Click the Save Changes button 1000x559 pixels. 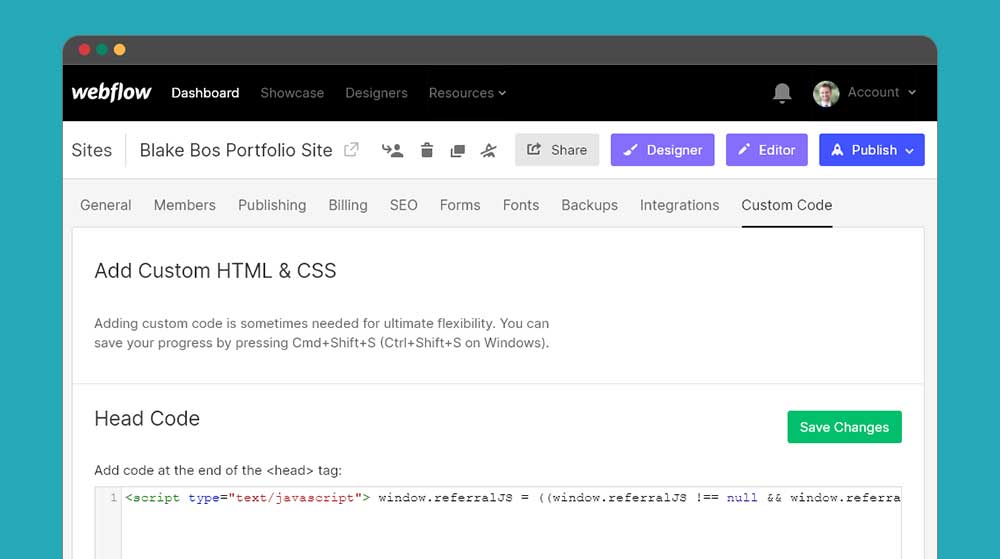click(844, 427)
